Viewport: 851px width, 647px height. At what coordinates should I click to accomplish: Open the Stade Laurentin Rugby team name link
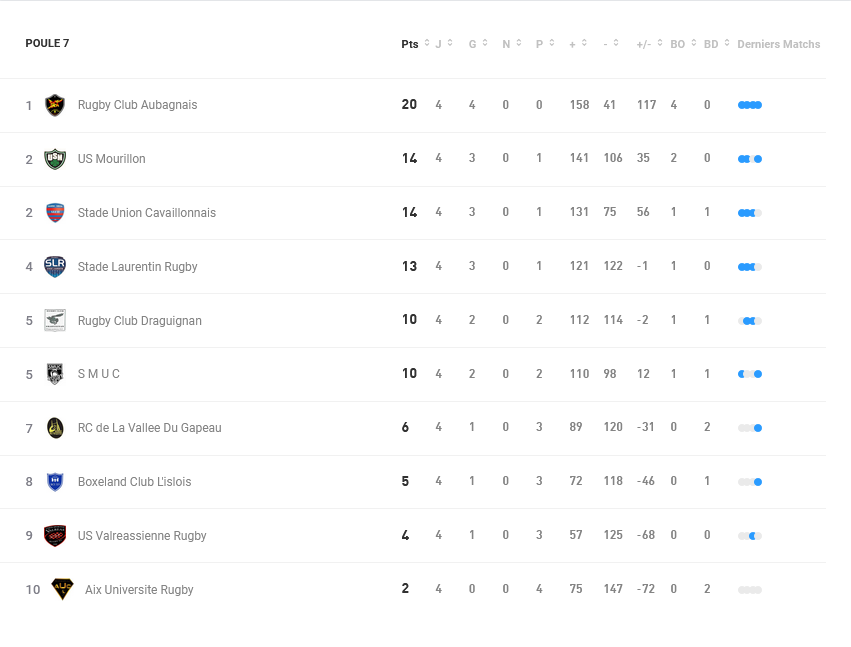[137, 267]
